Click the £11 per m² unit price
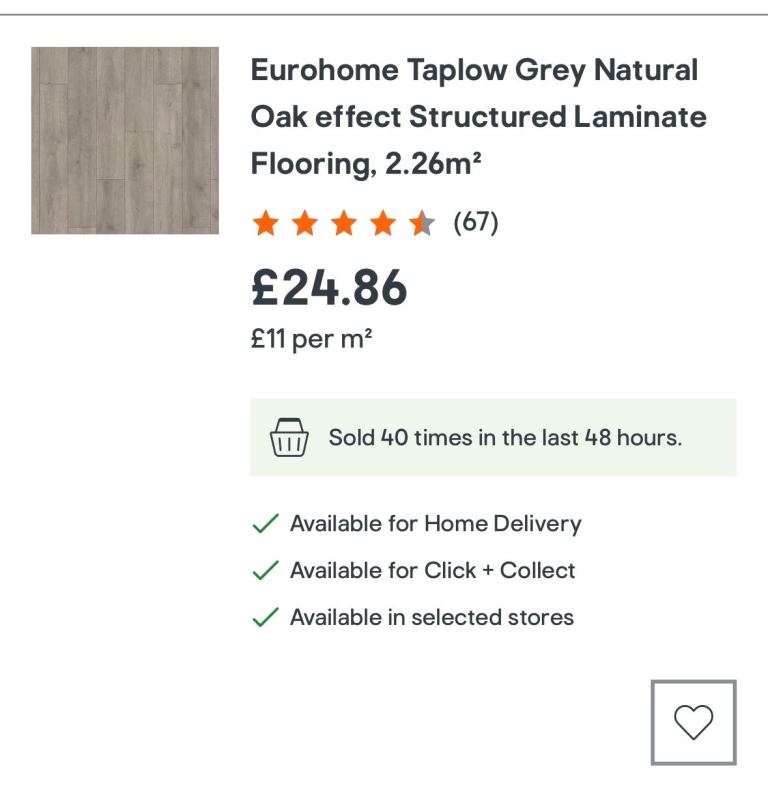Screen dimensions: 768x789 pos(312,340)
